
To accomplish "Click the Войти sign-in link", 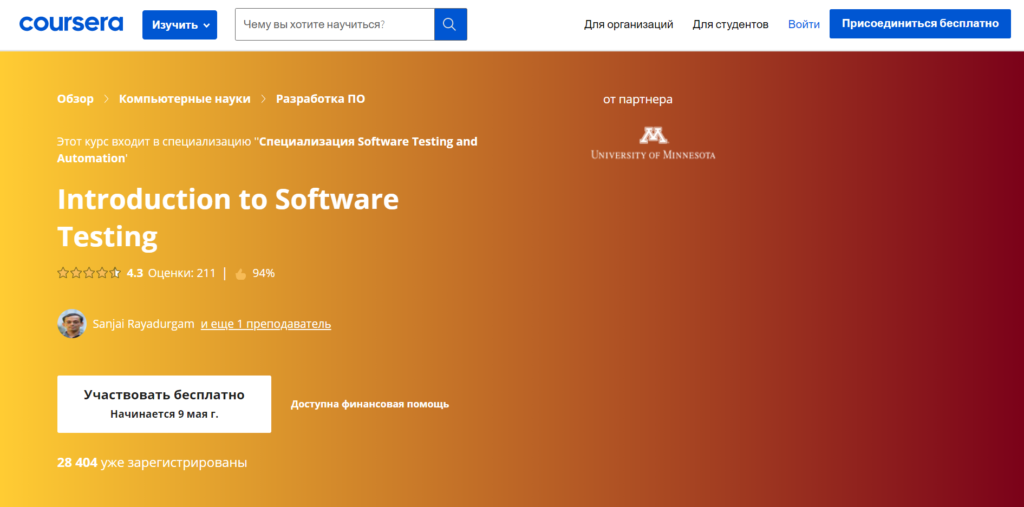I will (x=803, y=24).
